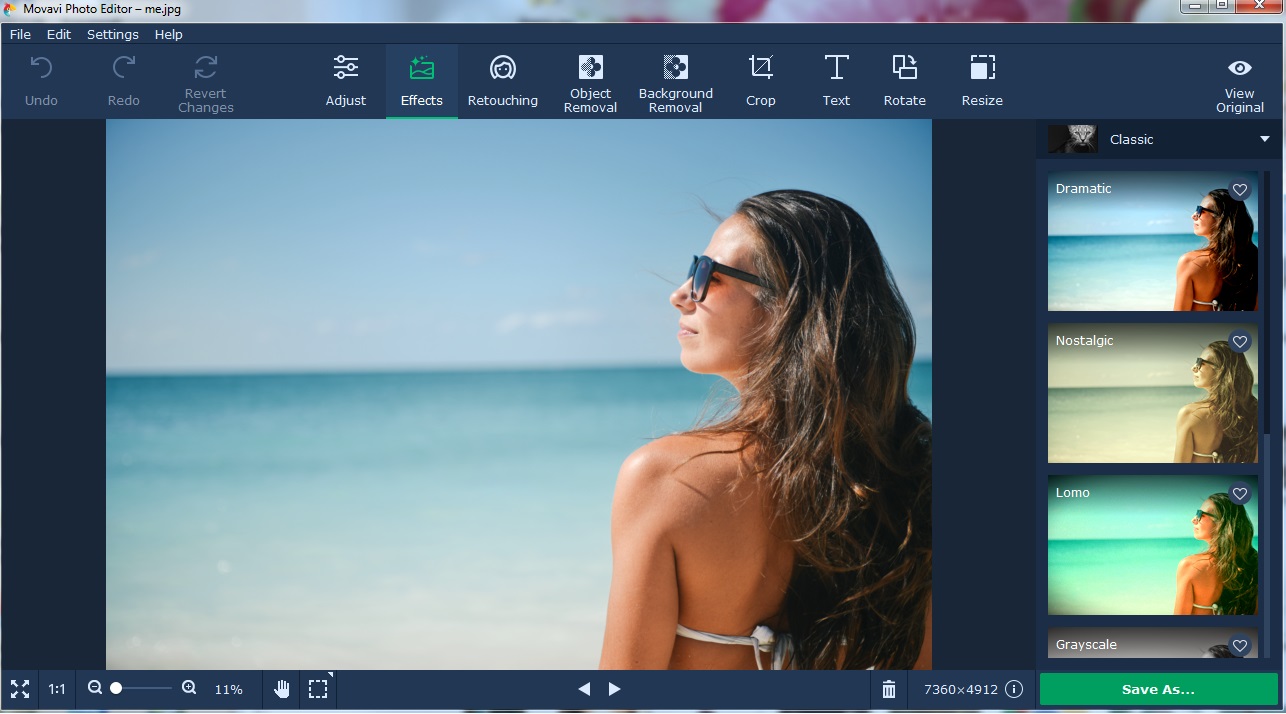Open the File menu
This screenshot has height=714, width=1286.
[x=20, y=34]
